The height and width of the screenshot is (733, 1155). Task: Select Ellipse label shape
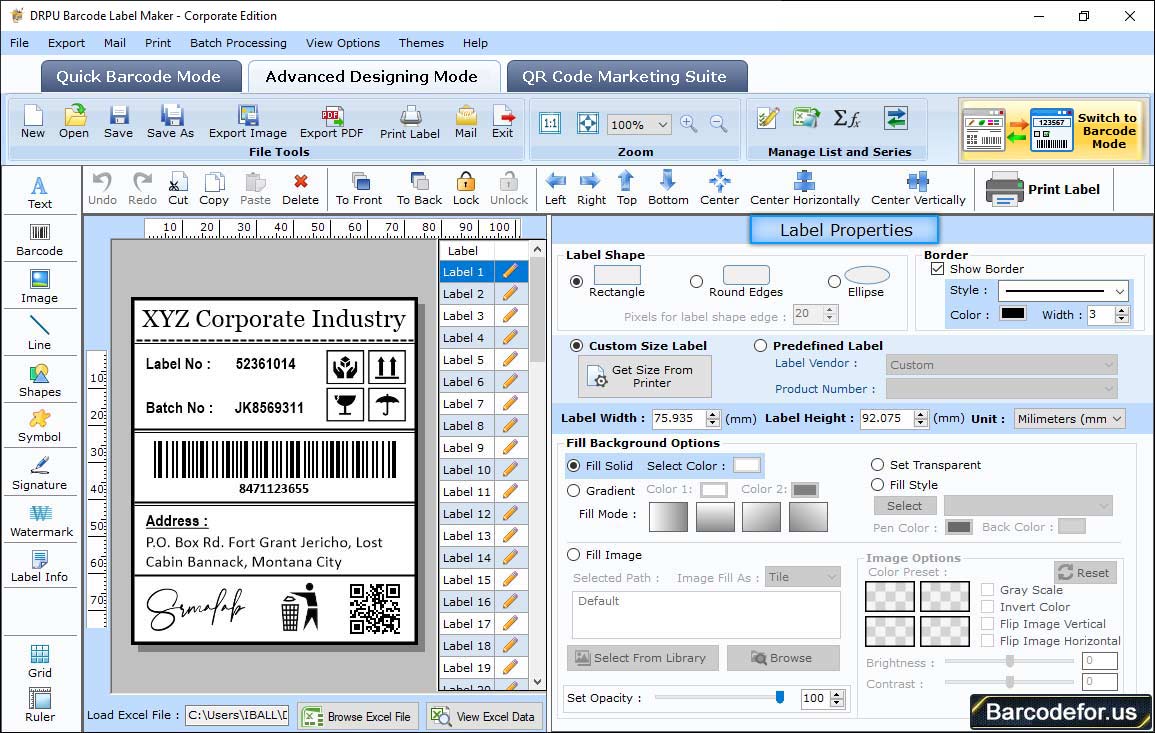[834, 281]
